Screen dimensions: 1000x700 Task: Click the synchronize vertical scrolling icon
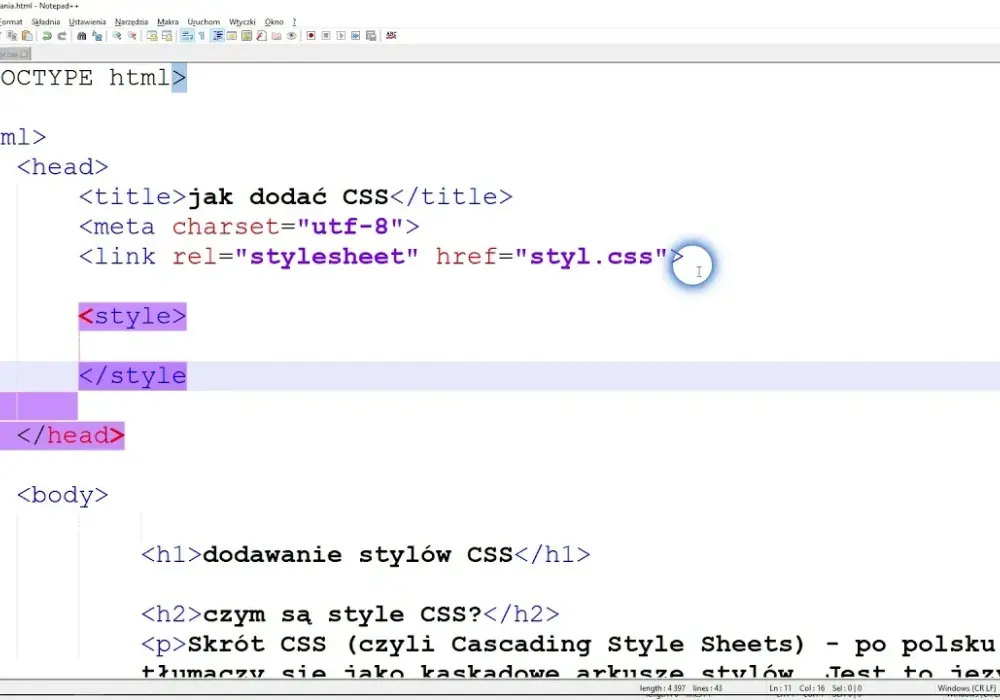click(152, 36)
